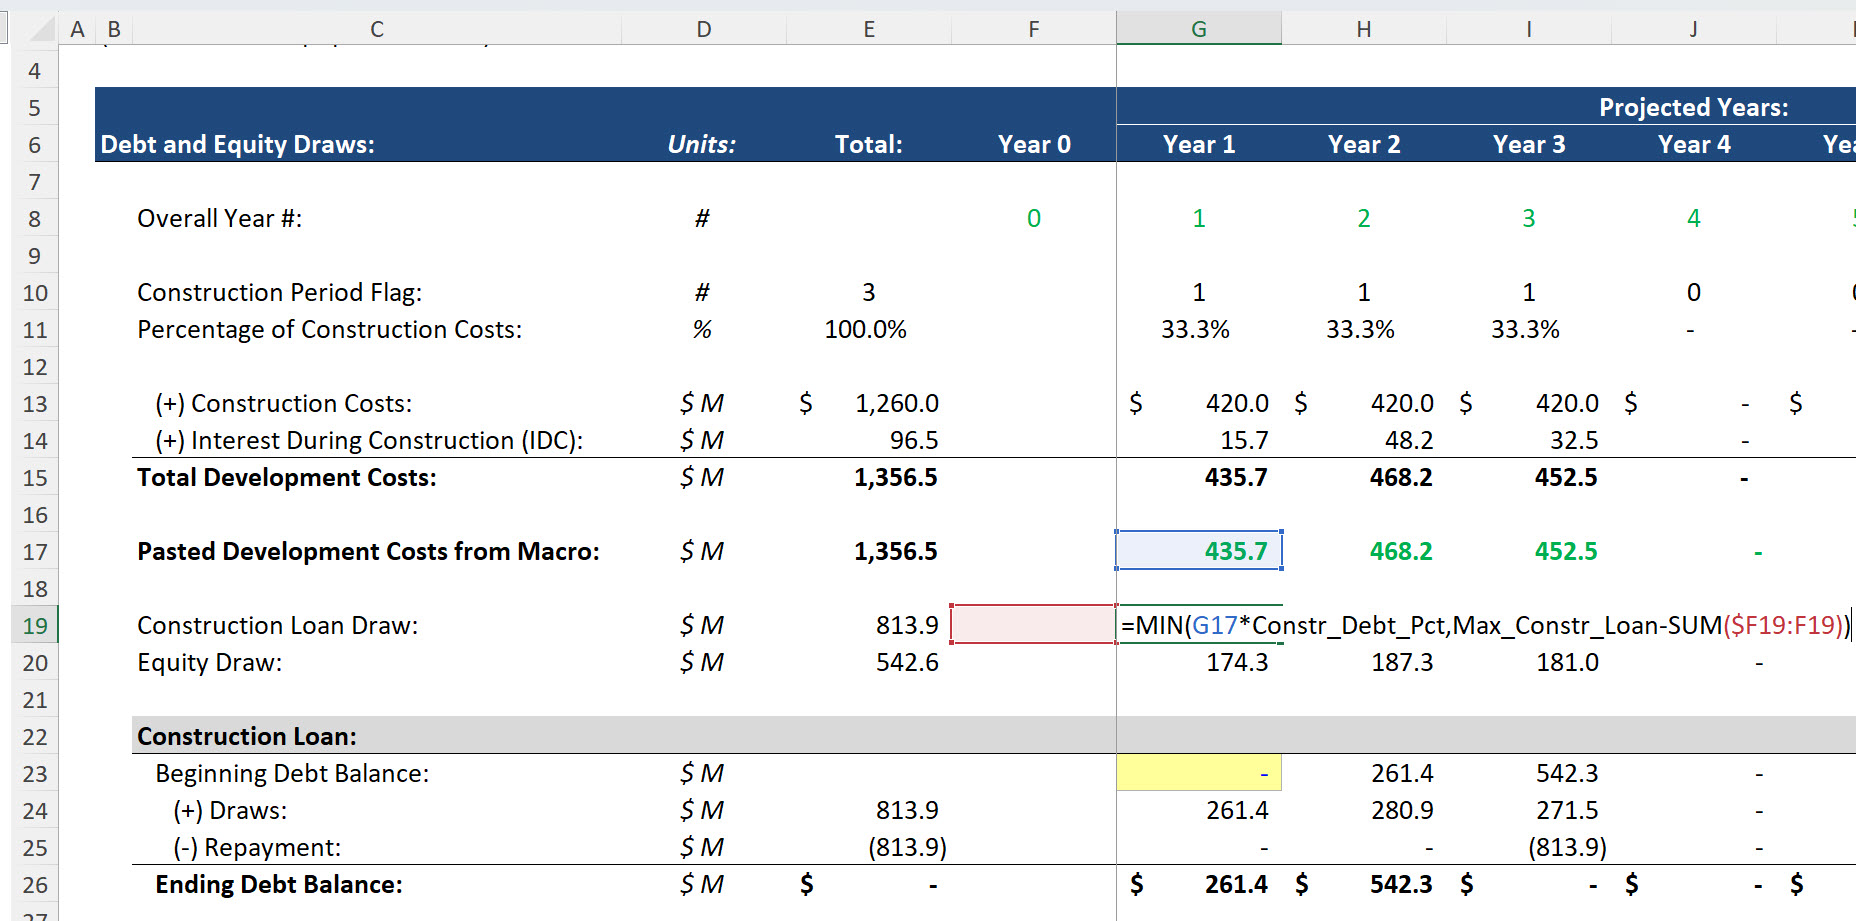Click the Select All corner triangle

41,29
